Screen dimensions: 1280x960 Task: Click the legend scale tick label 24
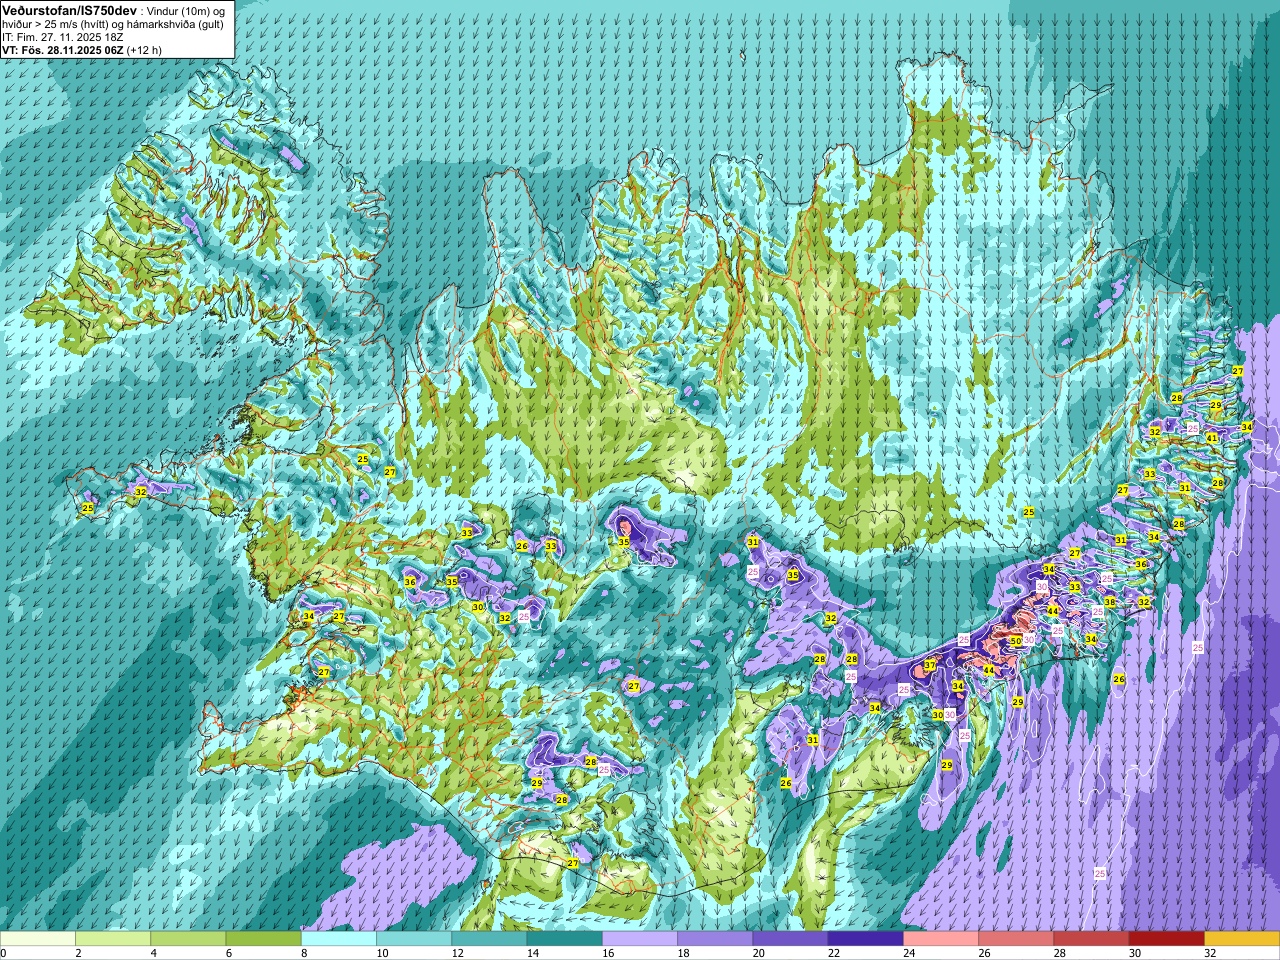coord(910,953)
